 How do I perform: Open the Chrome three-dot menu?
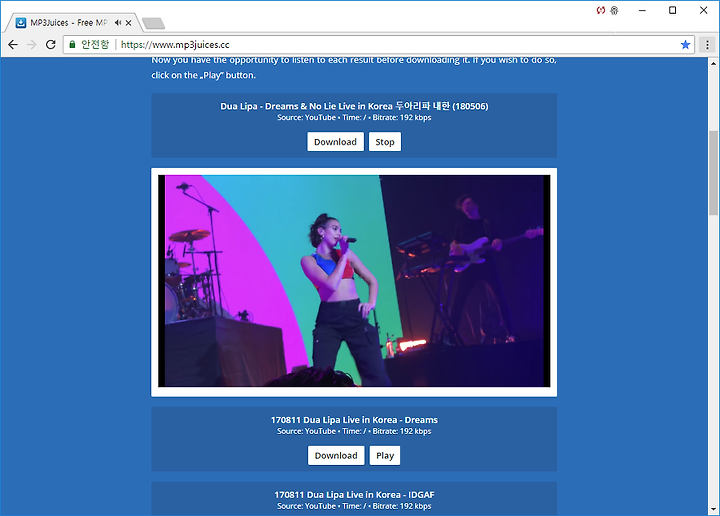click(707, 45)
